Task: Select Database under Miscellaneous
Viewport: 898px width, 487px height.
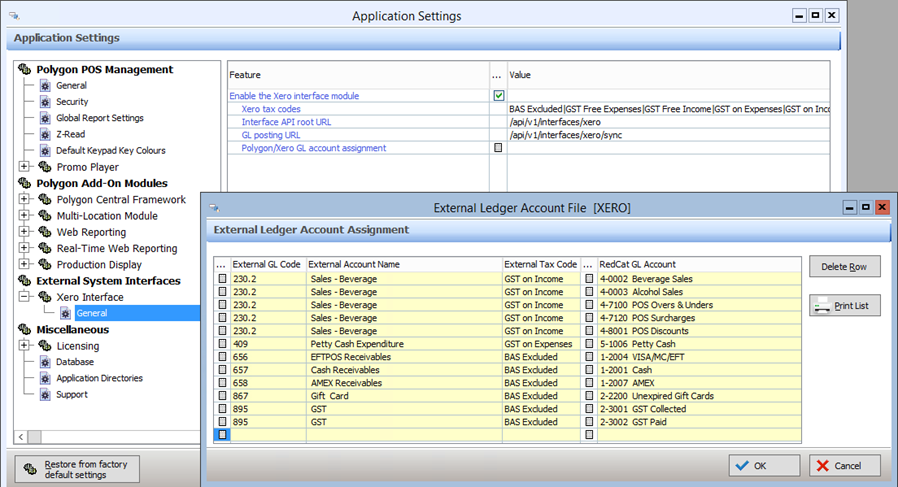Action: pos(75,362)
